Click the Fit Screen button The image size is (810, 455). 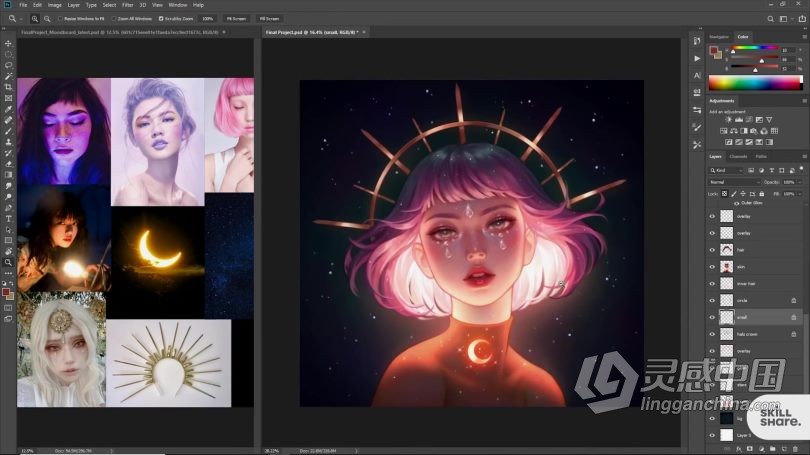tap(236, 19)
